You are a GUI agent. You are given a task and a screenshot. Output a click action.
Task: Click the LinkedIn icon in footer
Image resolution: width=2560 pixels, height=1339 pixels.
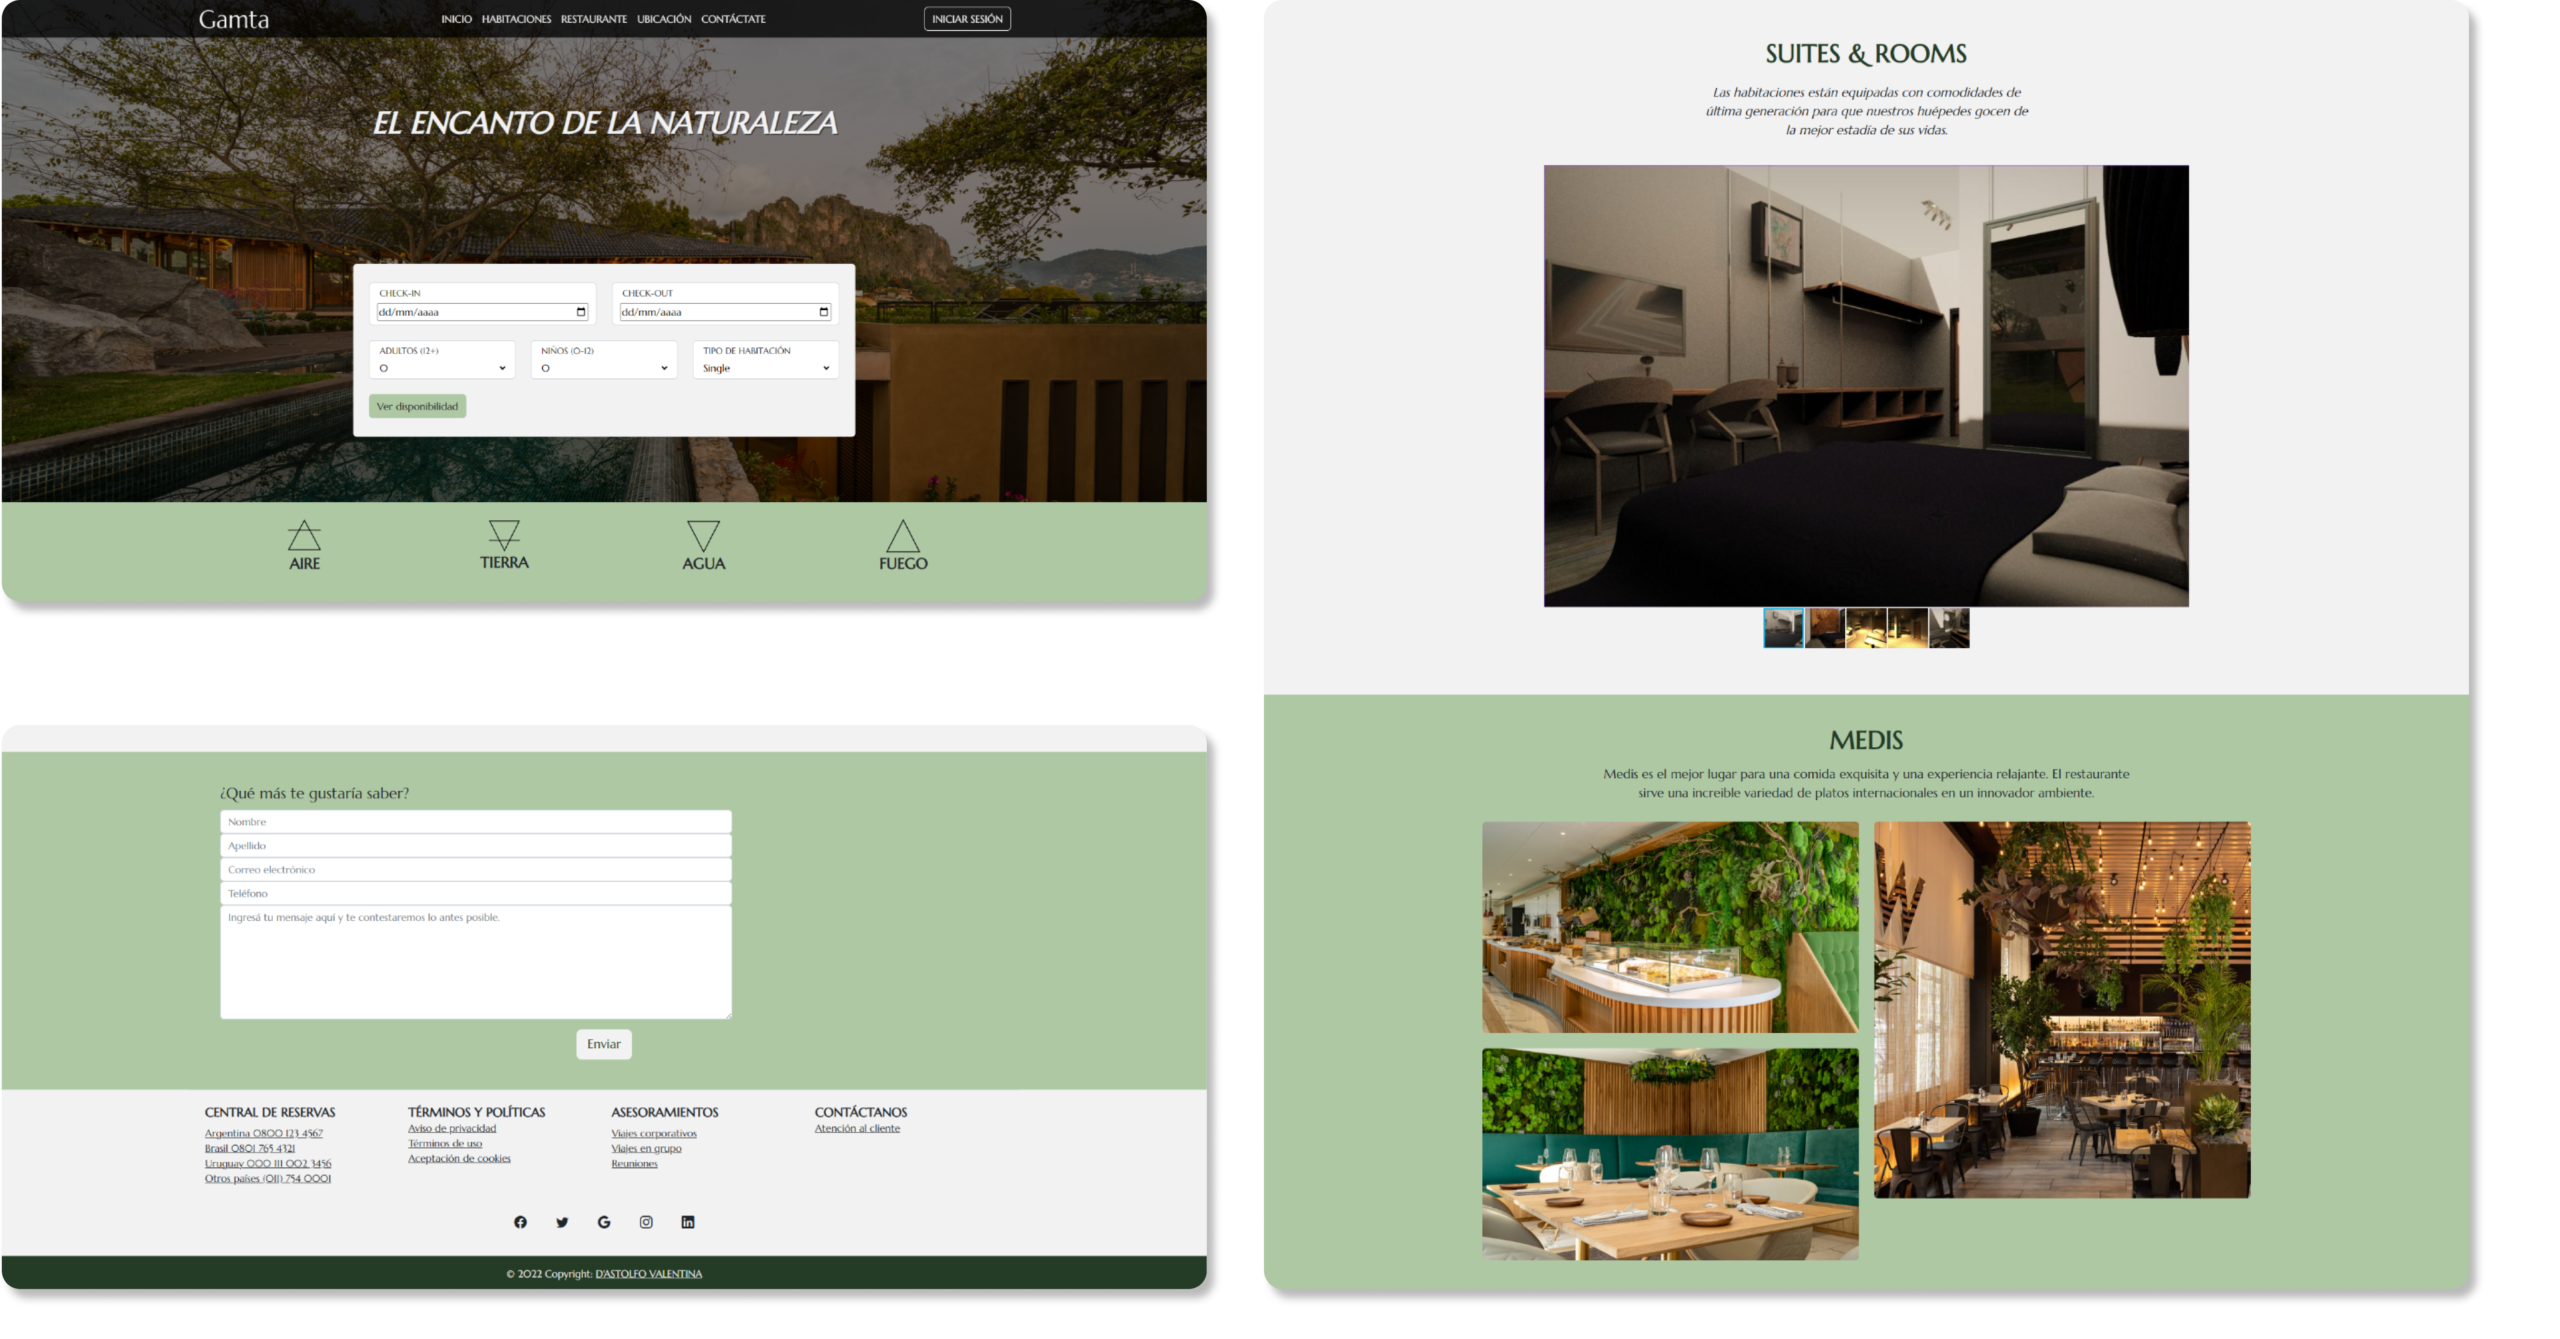[688, 1222]
